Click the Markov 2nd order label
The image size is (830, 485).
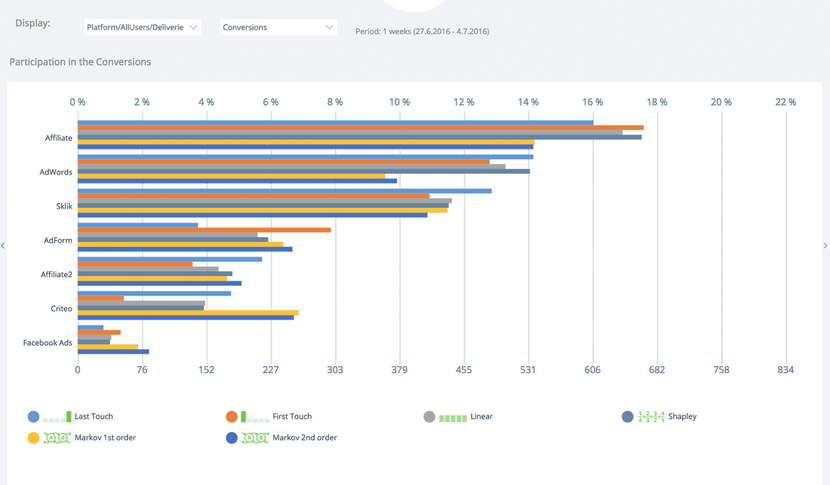304,437
